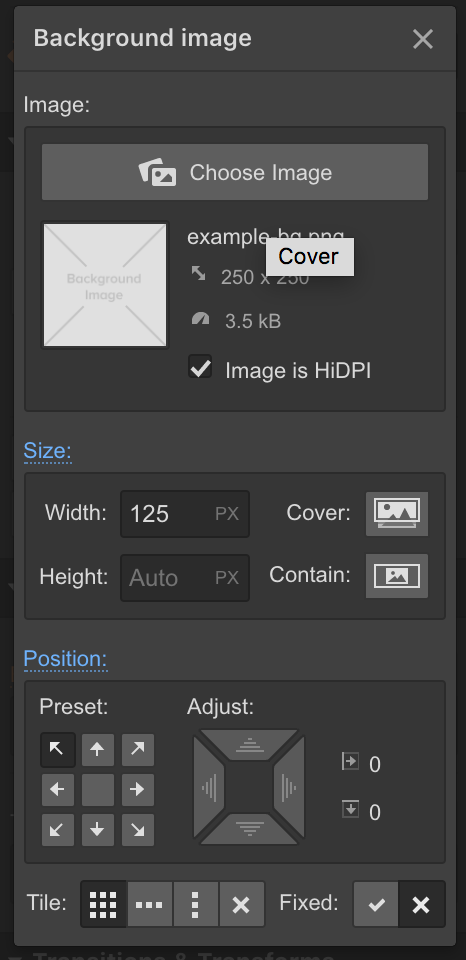Select center position preset
Screen dimensions: 466x960
click(97, 790)
